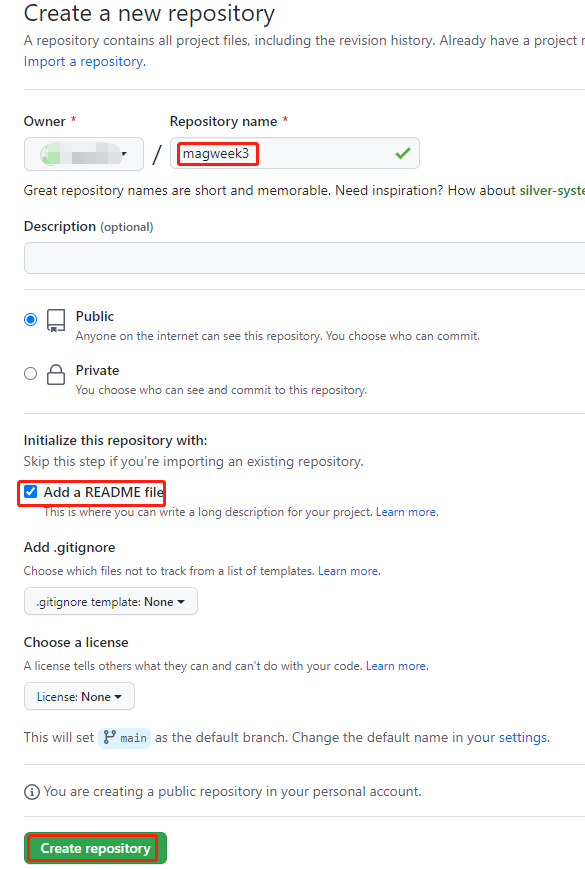Click the green checkmark in name field
585x870 pixels.
[403, 153]
